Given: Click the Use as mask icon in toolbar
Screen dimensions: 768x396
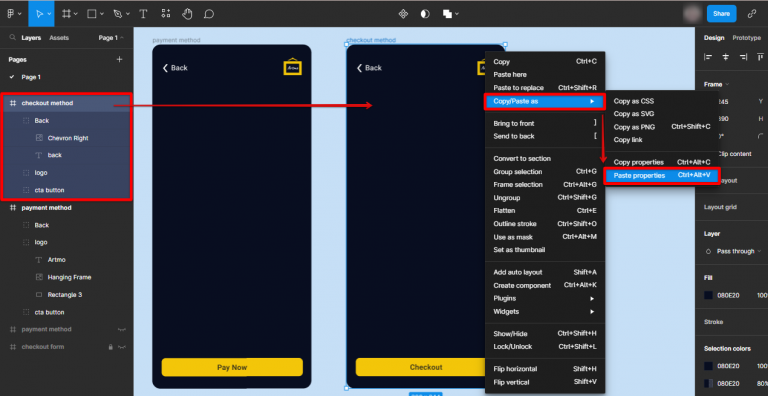Looking at the screenshot, I should click(x=425, y=14).
